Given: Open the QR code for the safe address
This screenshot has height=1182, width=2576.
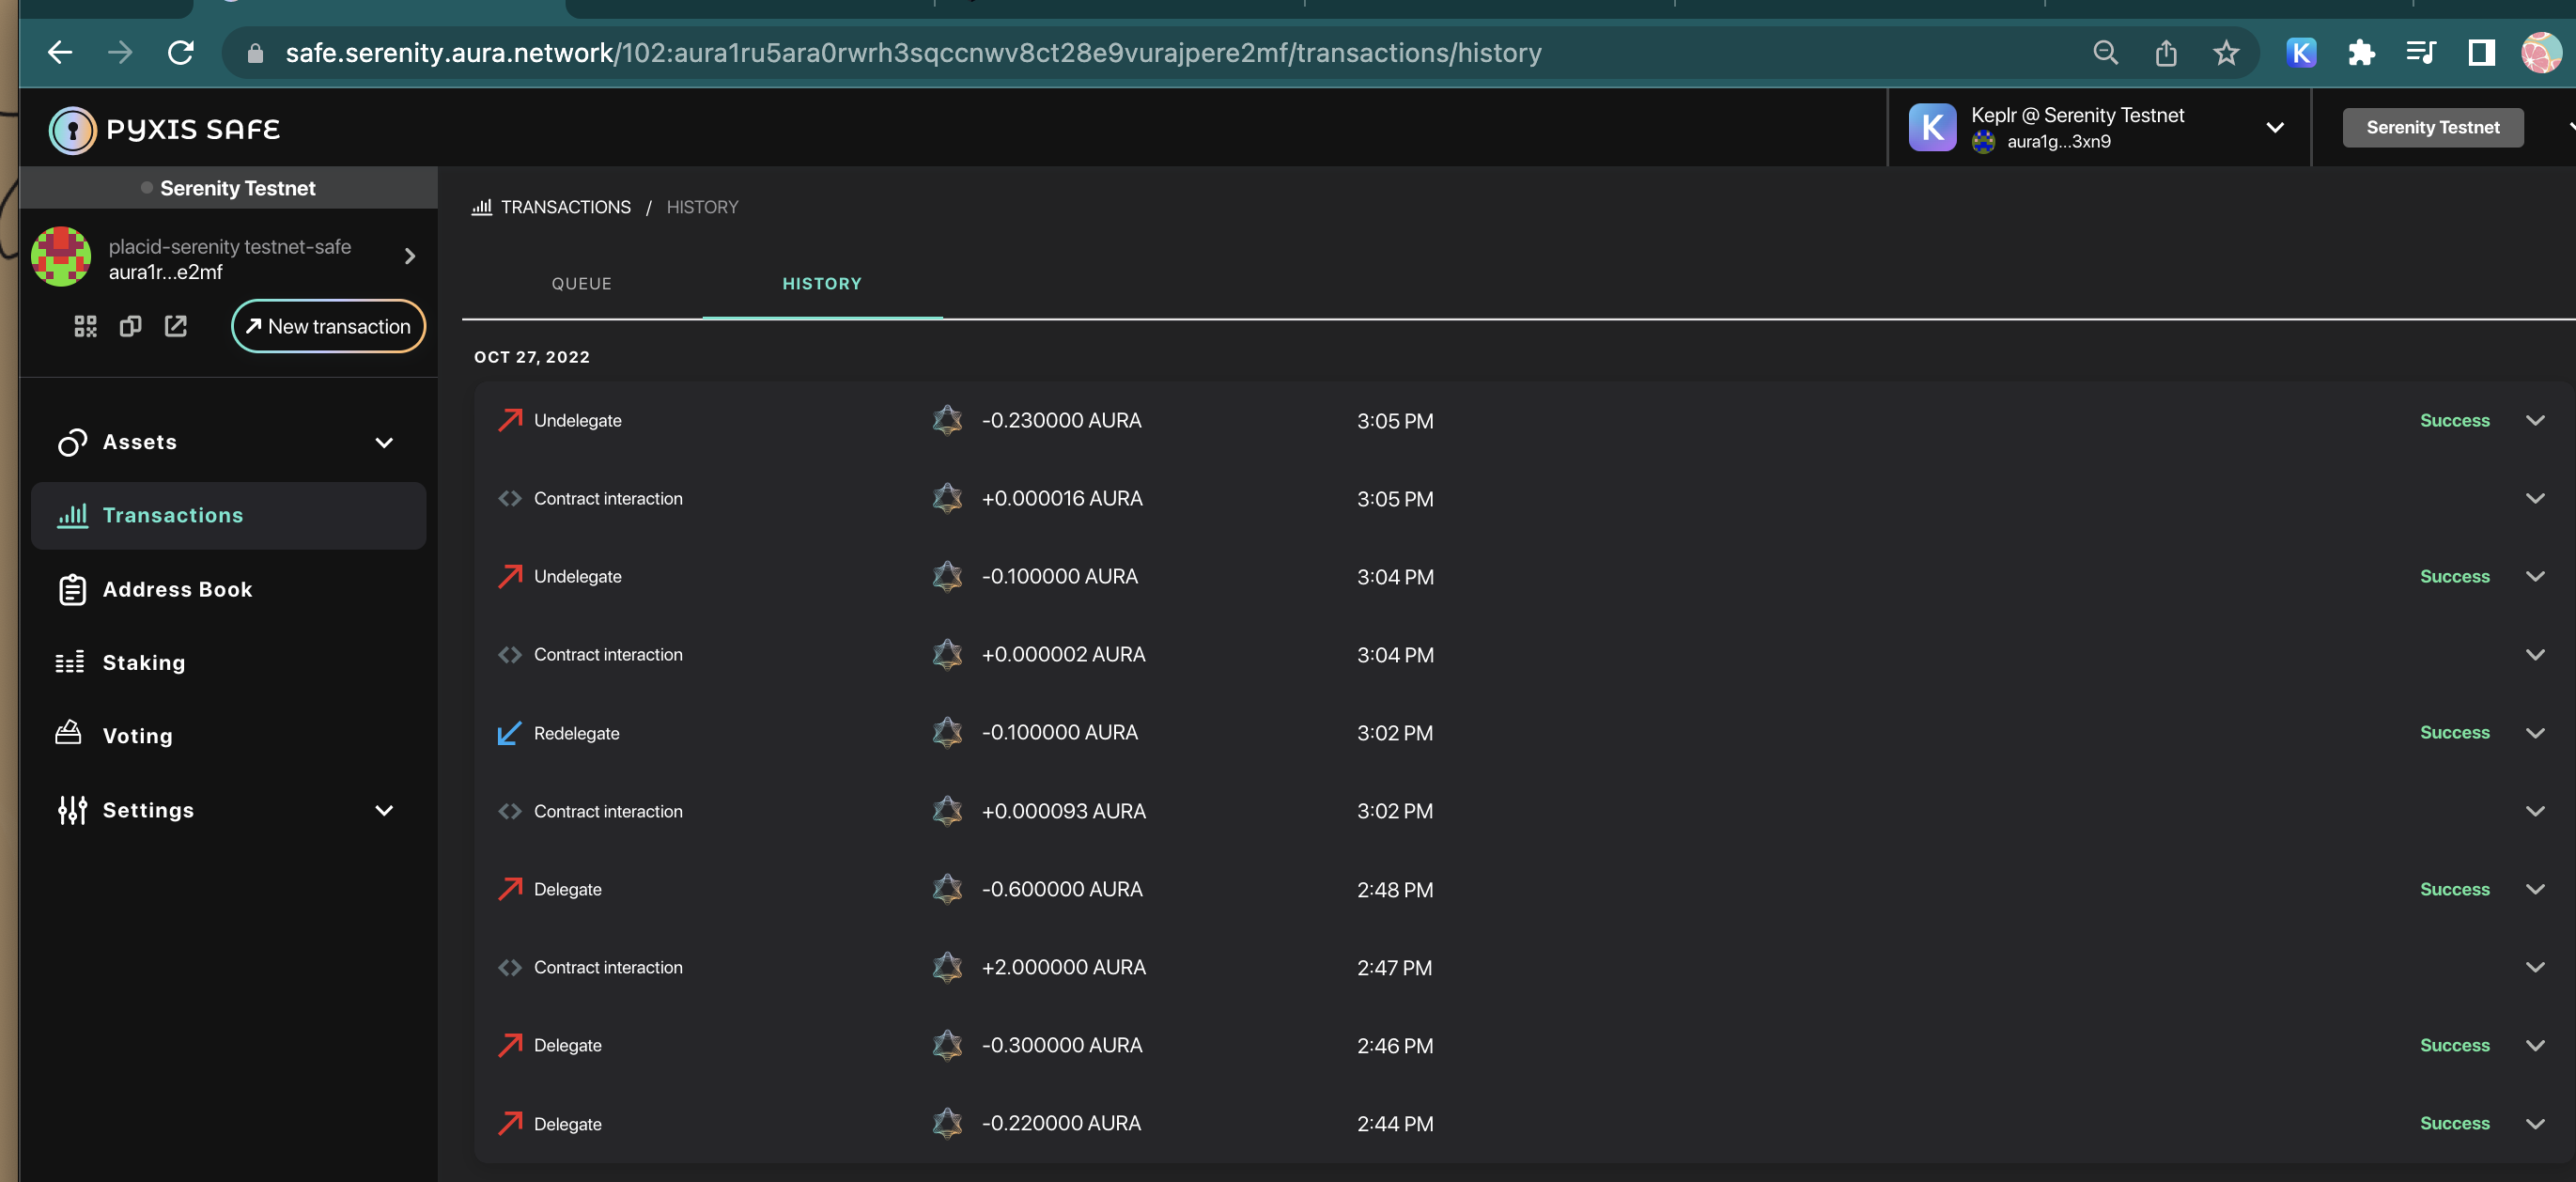Looking at the screenshot, I should tap(85, 325).
